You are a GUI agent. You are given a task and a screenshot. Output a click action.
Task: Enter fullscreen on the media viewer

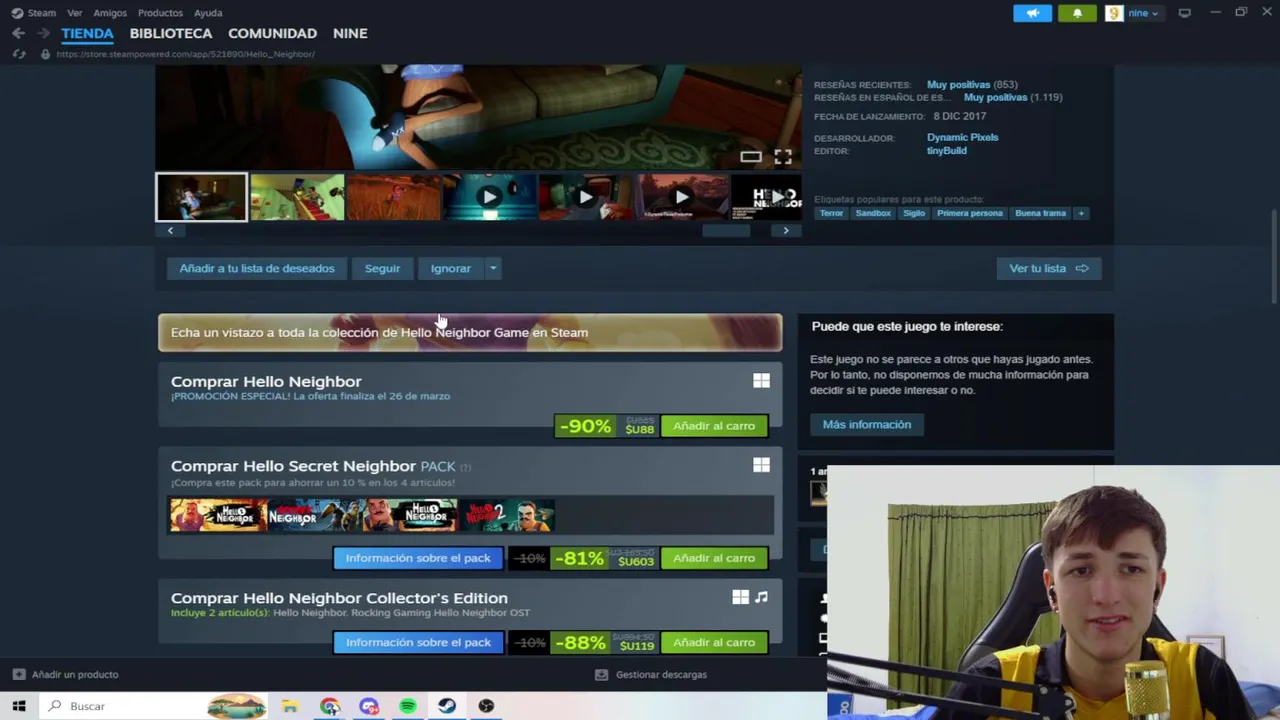click(783, 156)
